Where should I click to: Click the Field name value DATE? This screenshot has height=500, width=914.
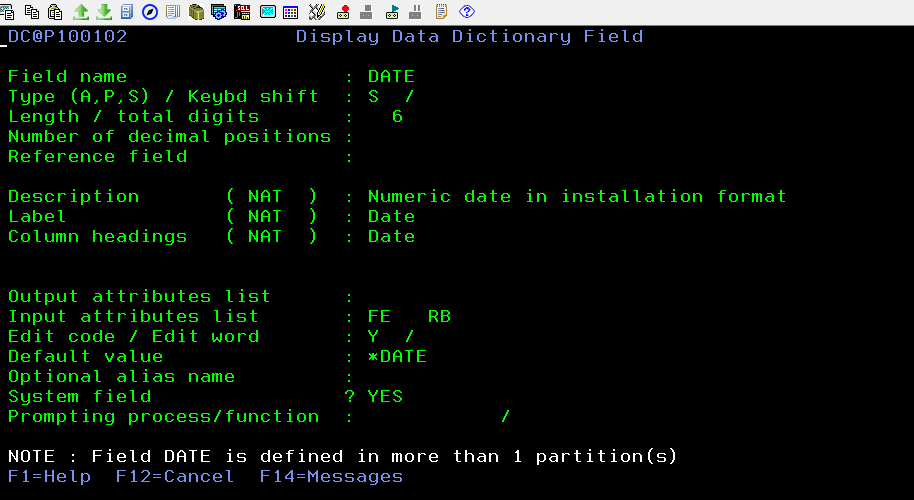(x=391, y=77)
